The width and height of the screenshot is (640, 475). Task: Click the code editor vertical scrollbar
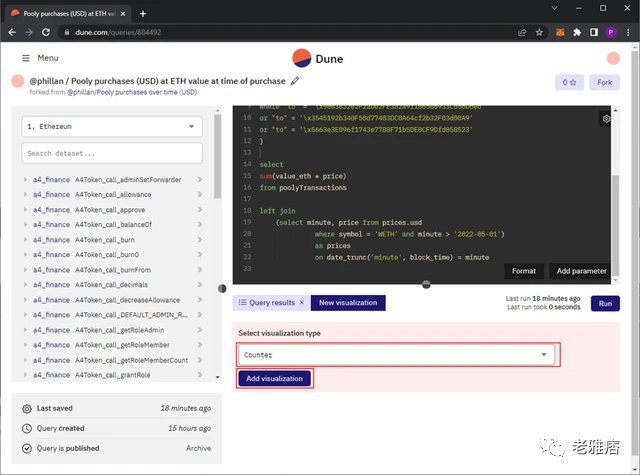(616, 225)
